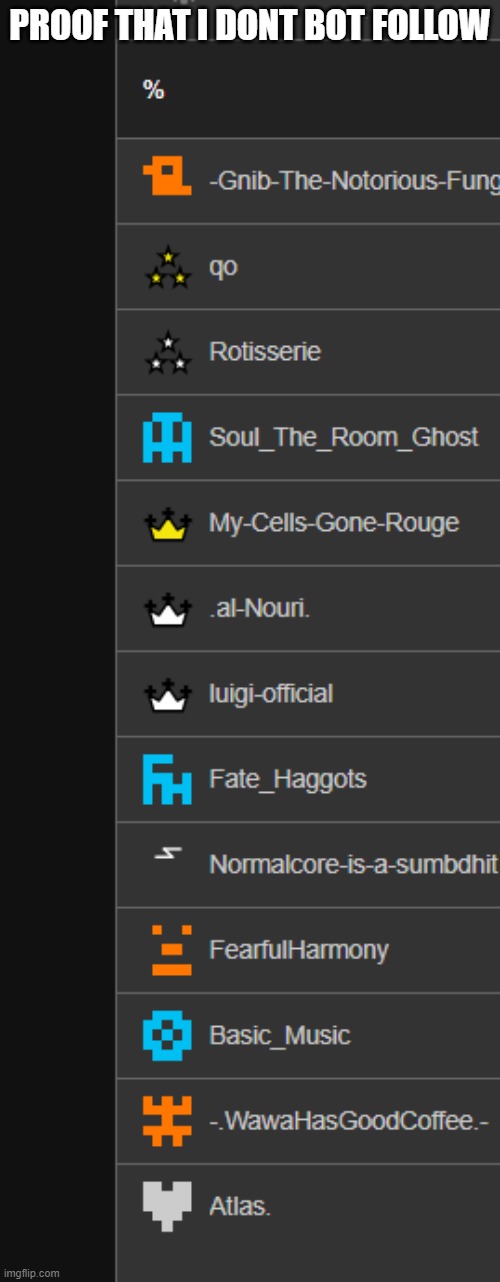Select the Basic_Music username

pyautogui.click(x=280, y=1035)
